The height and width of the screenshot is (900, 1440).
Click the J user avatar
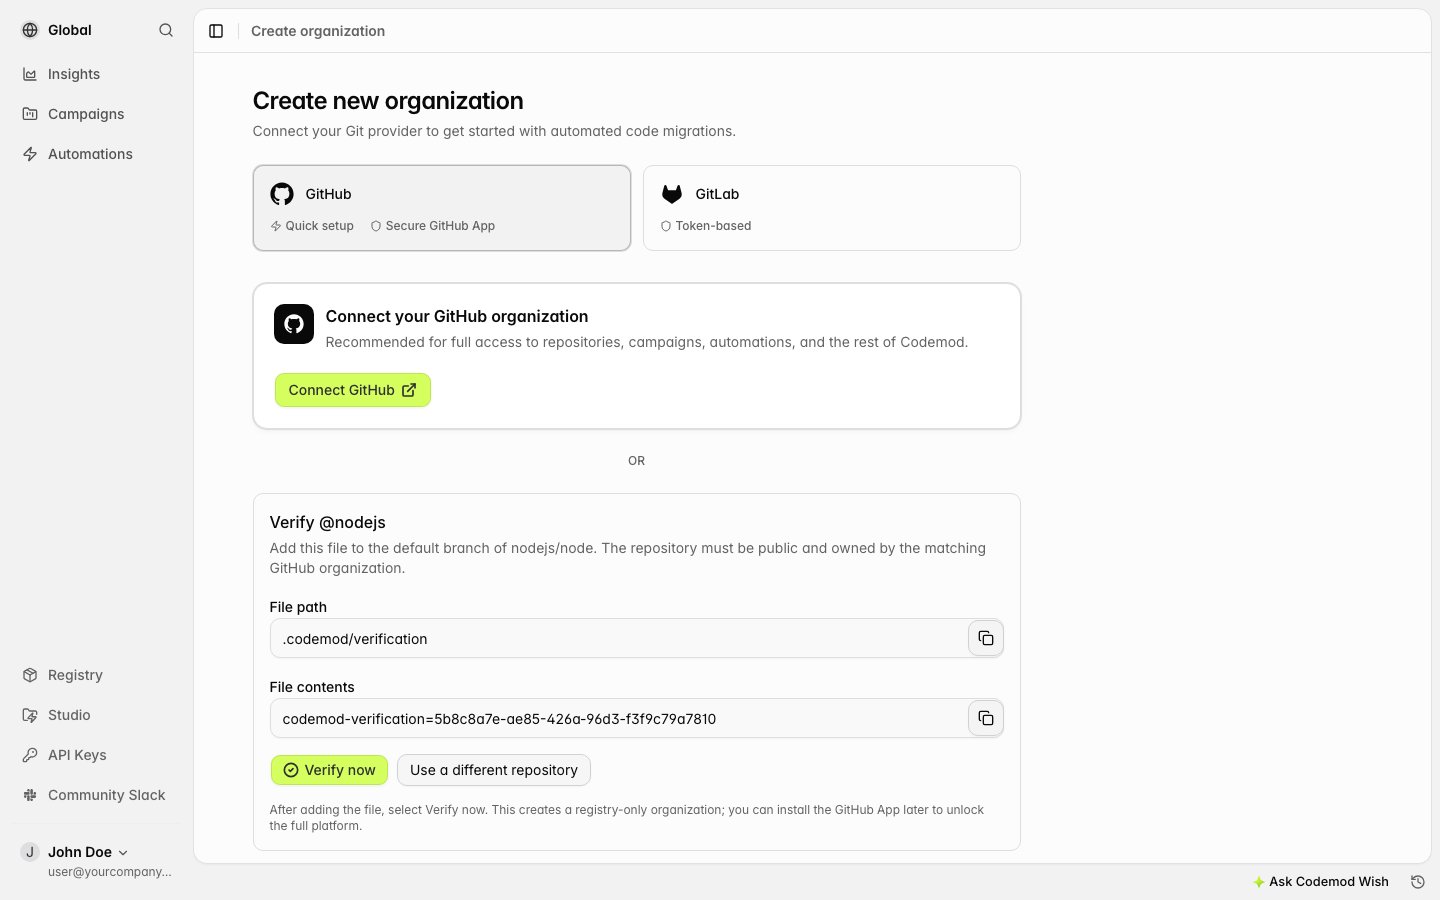(30, 852)
